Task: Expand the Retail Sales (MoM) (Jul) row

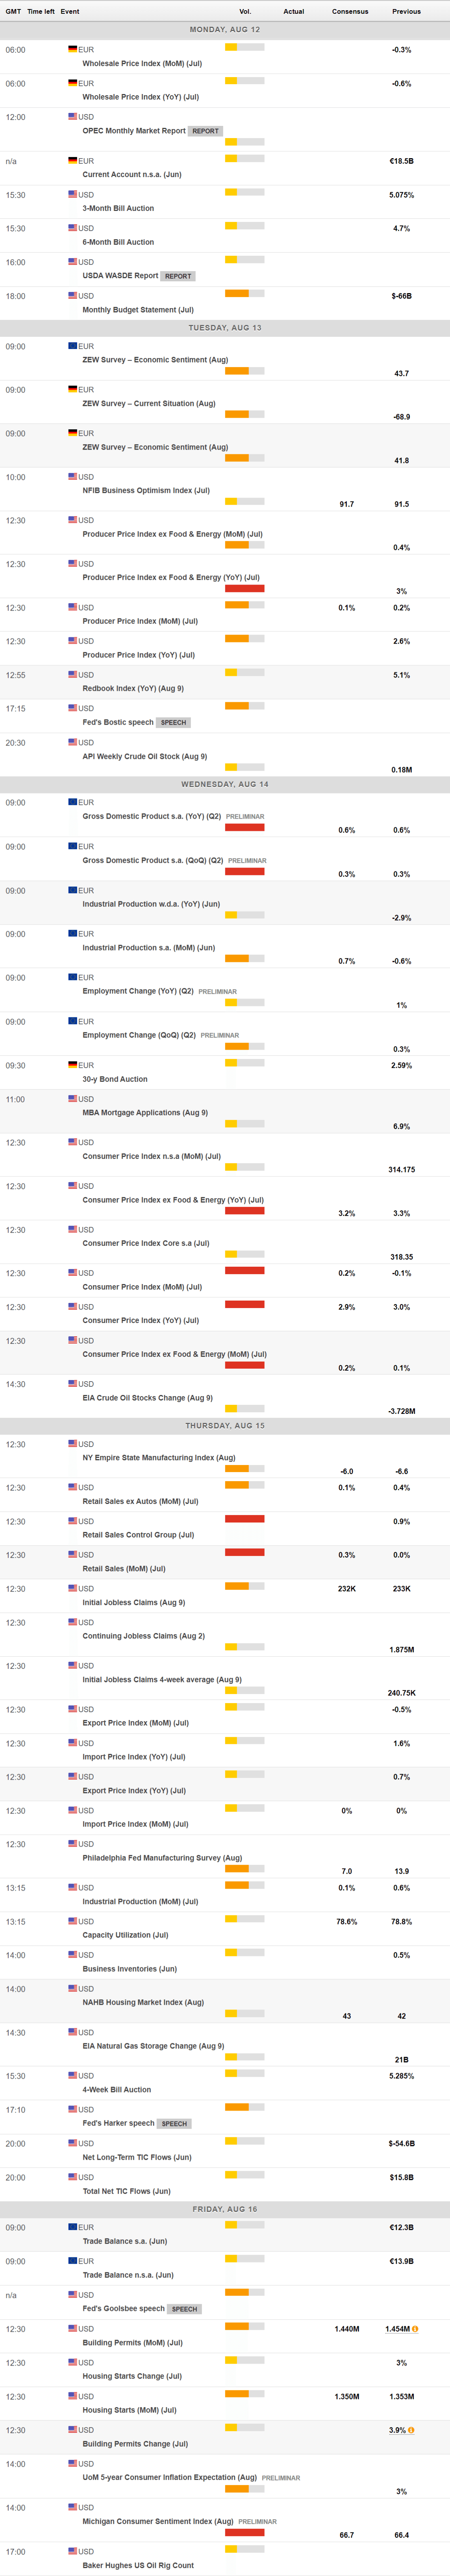Action: coord(124,1568)
